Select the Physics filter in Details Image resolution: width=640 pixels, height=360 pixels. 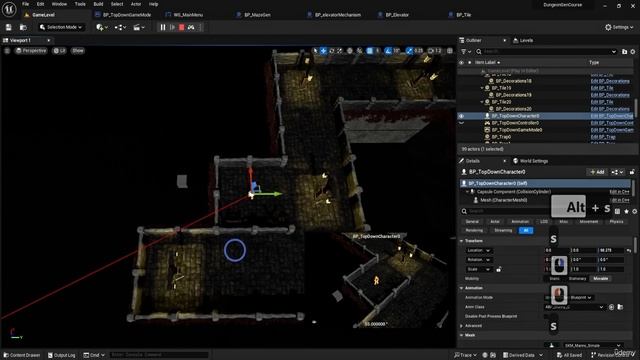616,222
